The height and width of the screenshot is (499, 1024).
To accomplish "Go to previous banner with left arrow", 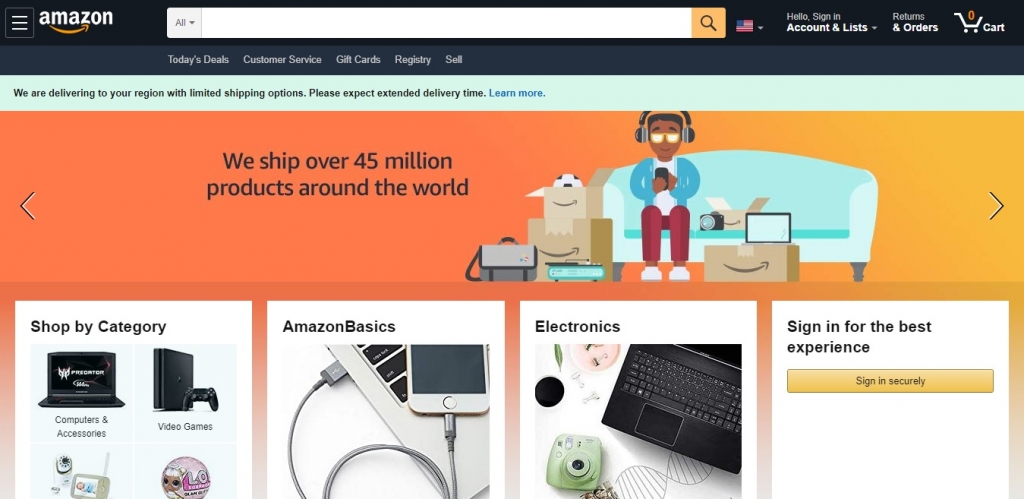I will 27,206.
